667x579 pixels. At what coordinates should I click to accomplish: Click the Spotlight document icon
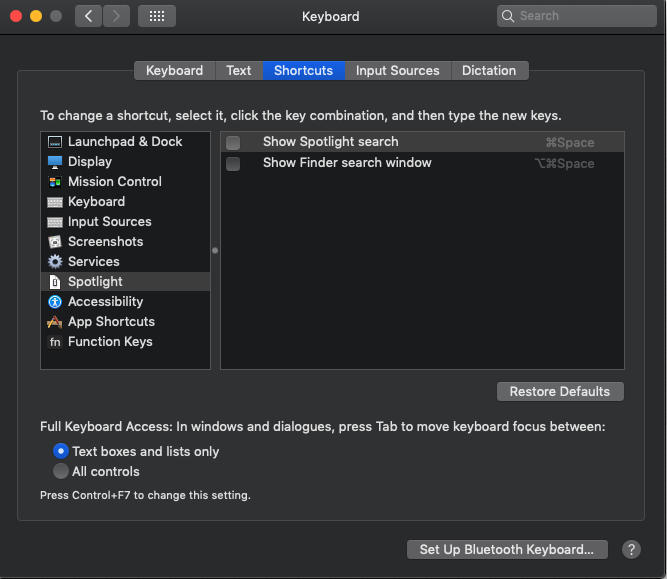coord(55,282)
